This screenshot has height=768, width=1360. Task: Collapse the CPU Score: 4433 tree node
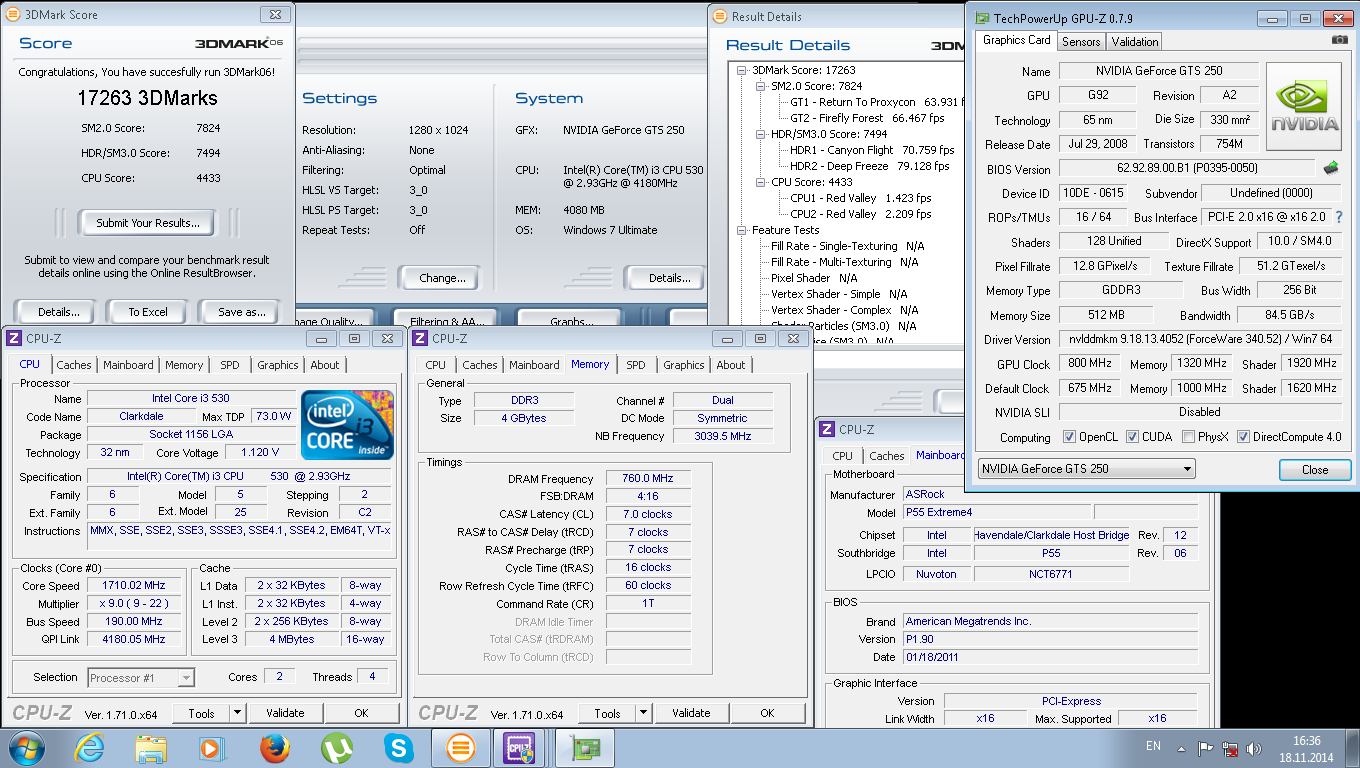pyautogui.click(x=761, y=182)
